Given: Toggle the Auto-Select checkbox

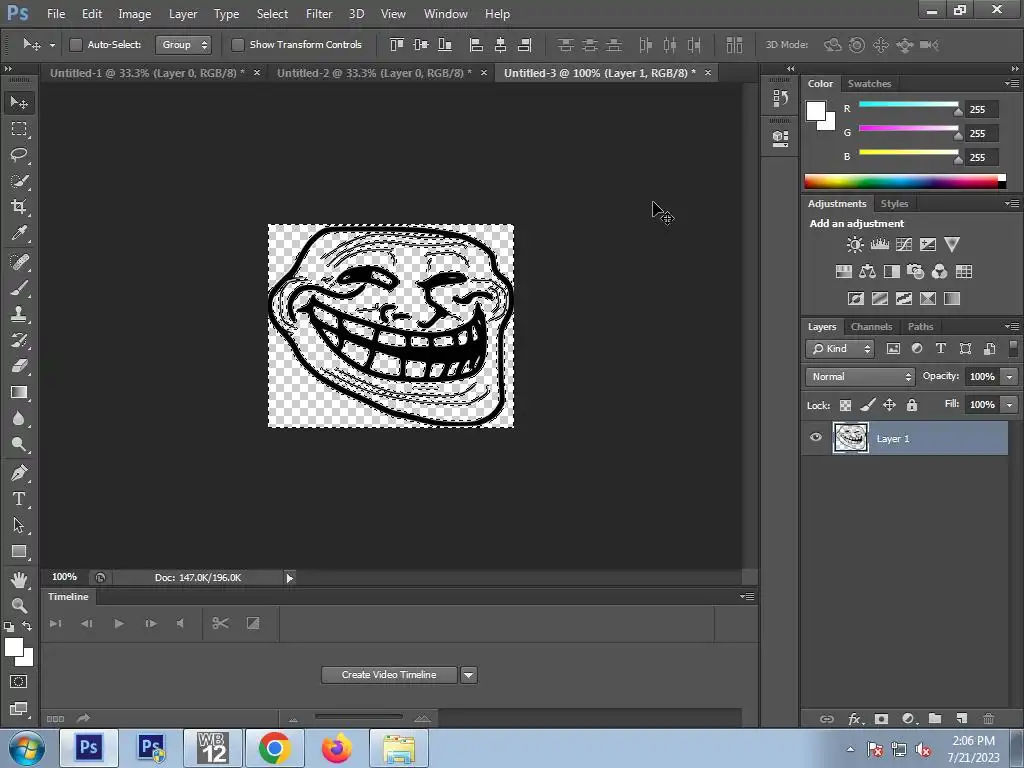Looking at the screenshot, I should [76, 44].
